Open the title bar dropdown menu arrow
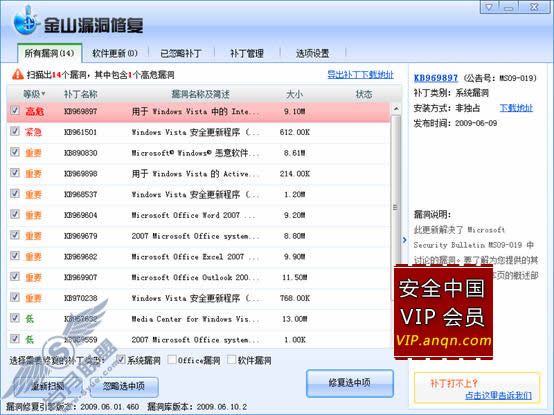Screen dimensions: 554x415 489,7
